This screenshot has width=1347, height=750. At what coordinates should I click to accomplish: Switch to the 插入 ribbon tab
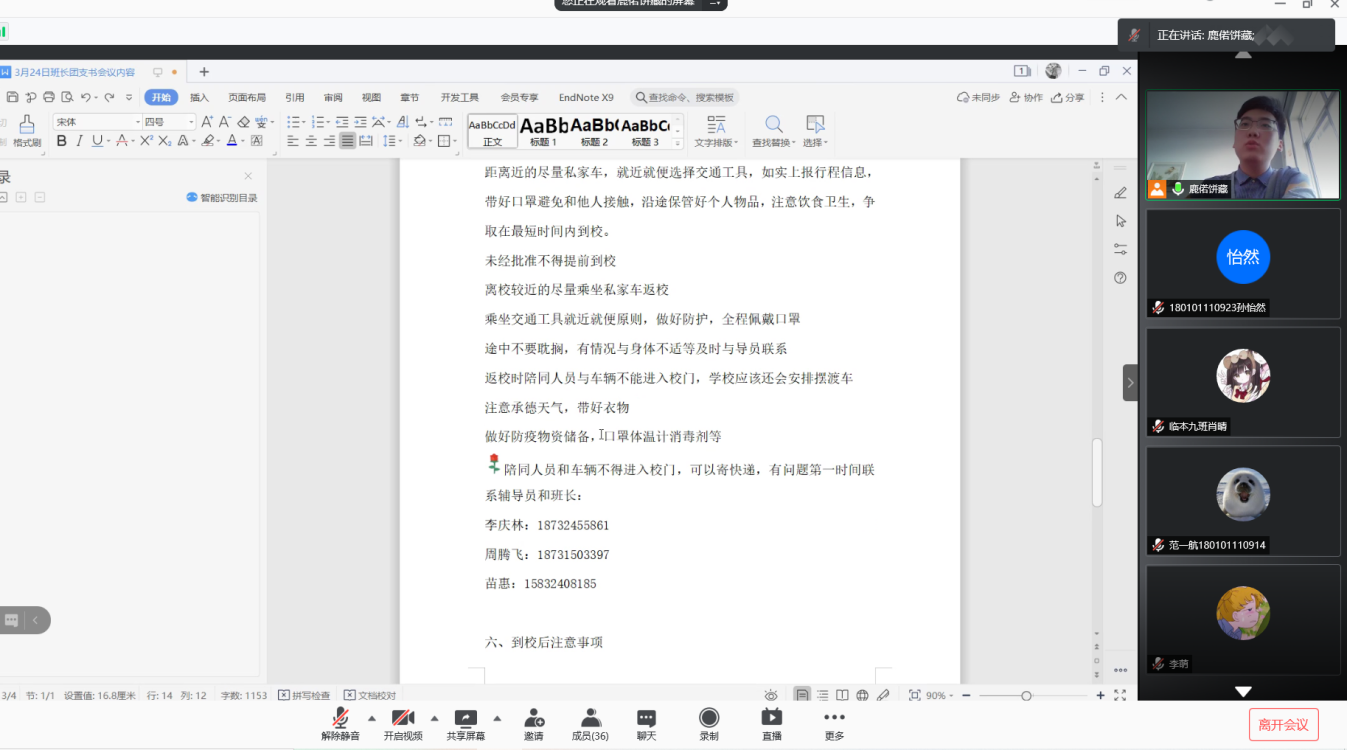tap(199, 97)
